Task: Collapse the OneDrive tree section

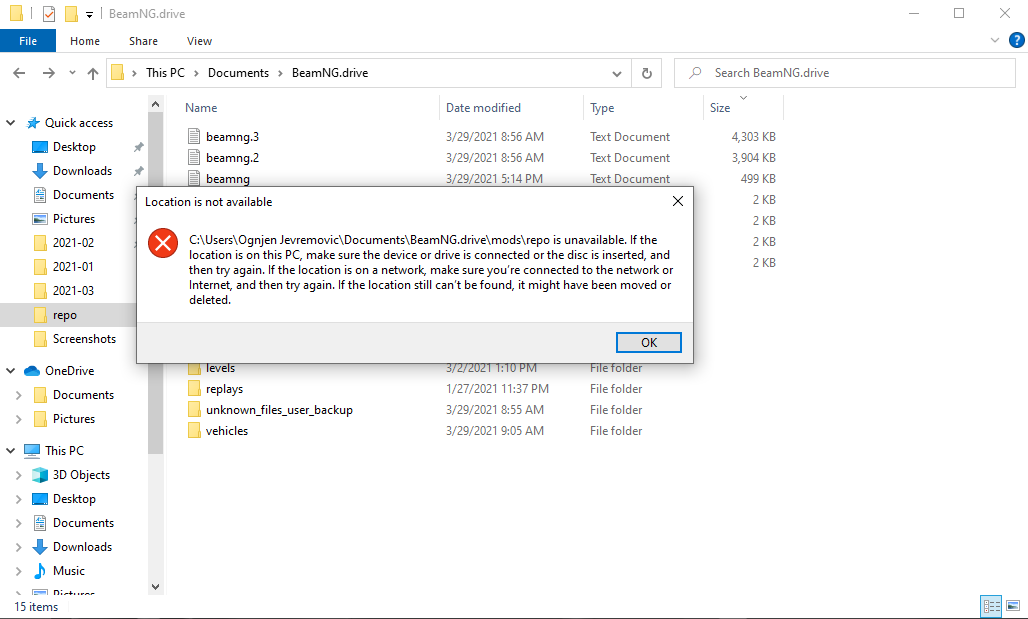Action: pos(10,370)
